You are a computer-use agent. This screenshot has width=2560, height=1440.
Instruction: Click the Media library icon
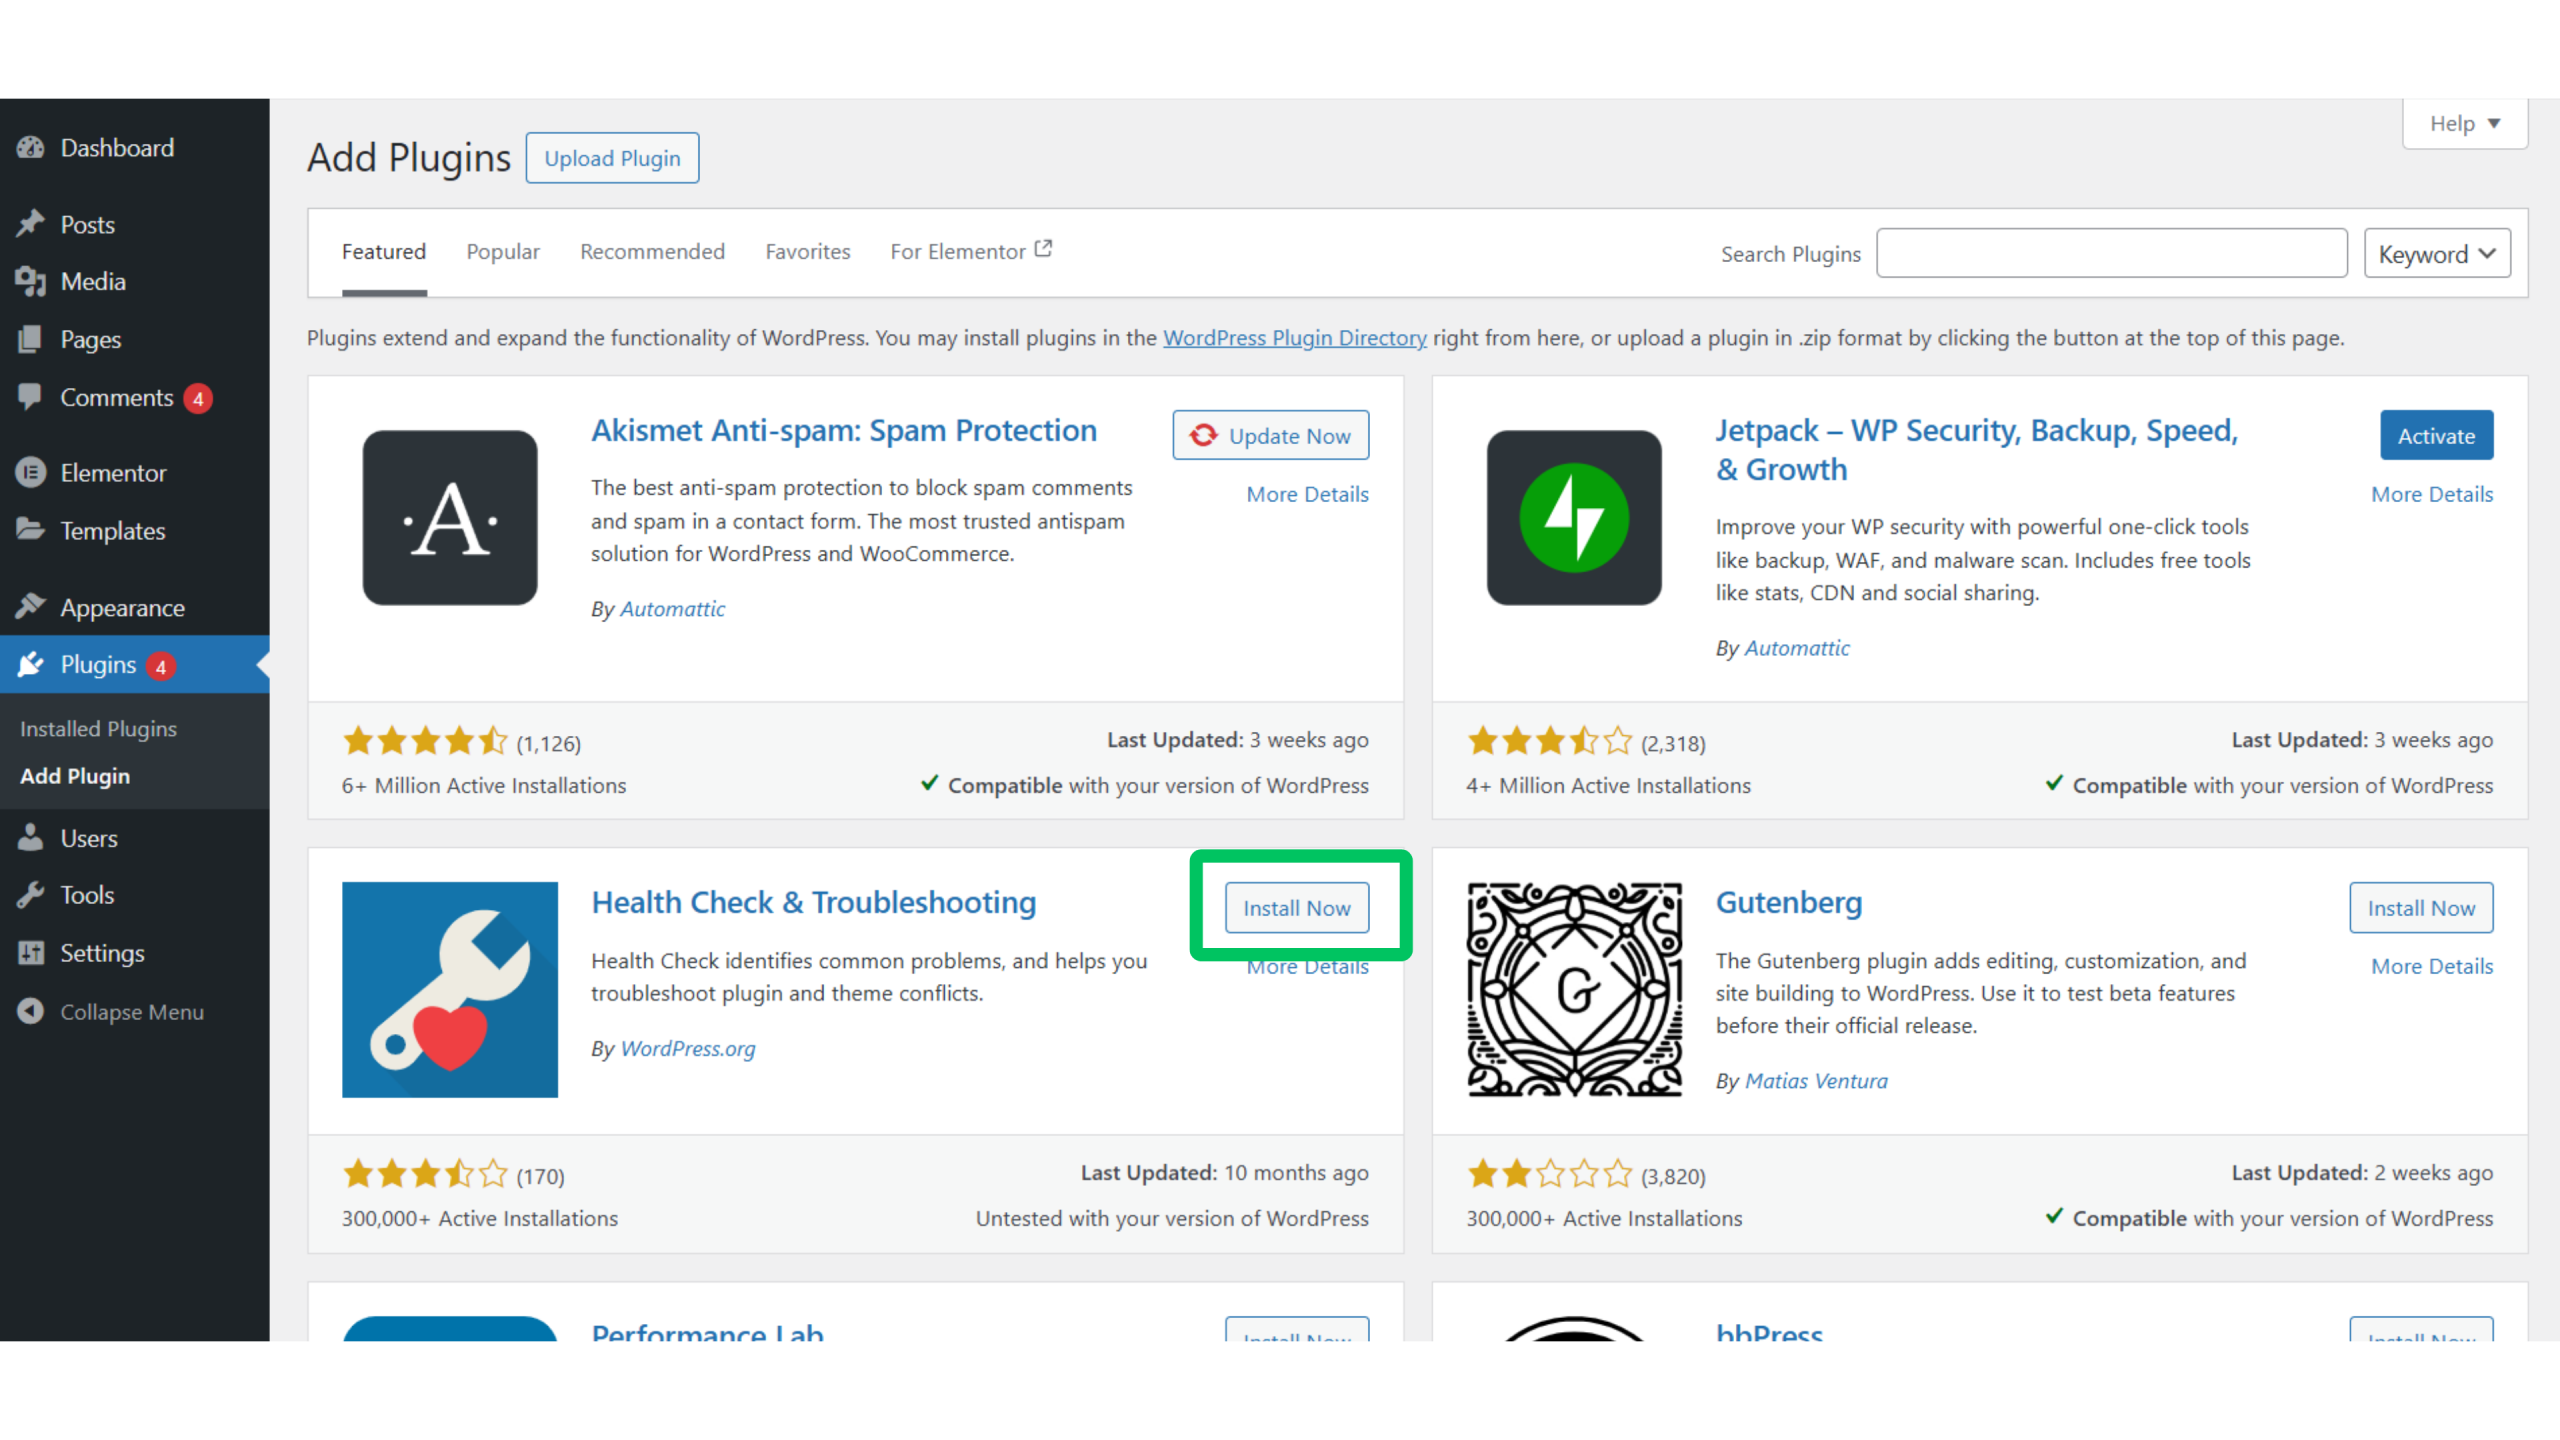[31, 282]
